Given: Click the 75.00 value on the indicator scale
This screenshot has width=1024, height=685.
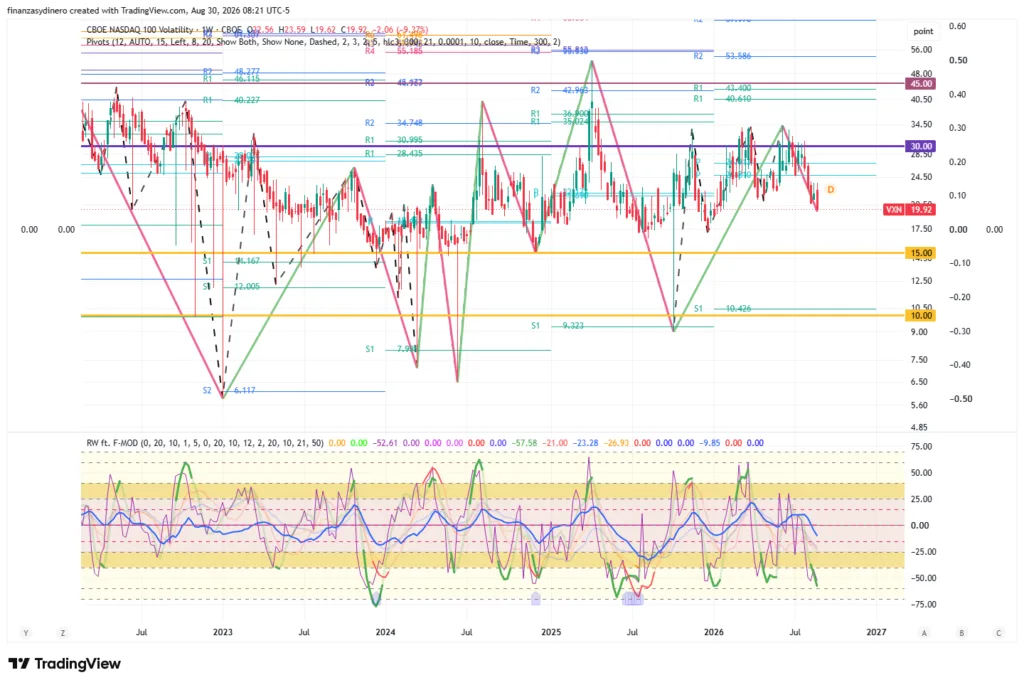Looking at the screenshot, I should pos(921,447).
